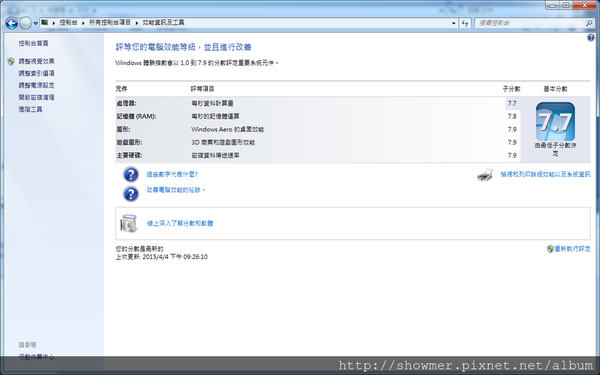
Task: Open the recent pages dropdown arrow
Action: pyautogui.click(x=36, y=23)
